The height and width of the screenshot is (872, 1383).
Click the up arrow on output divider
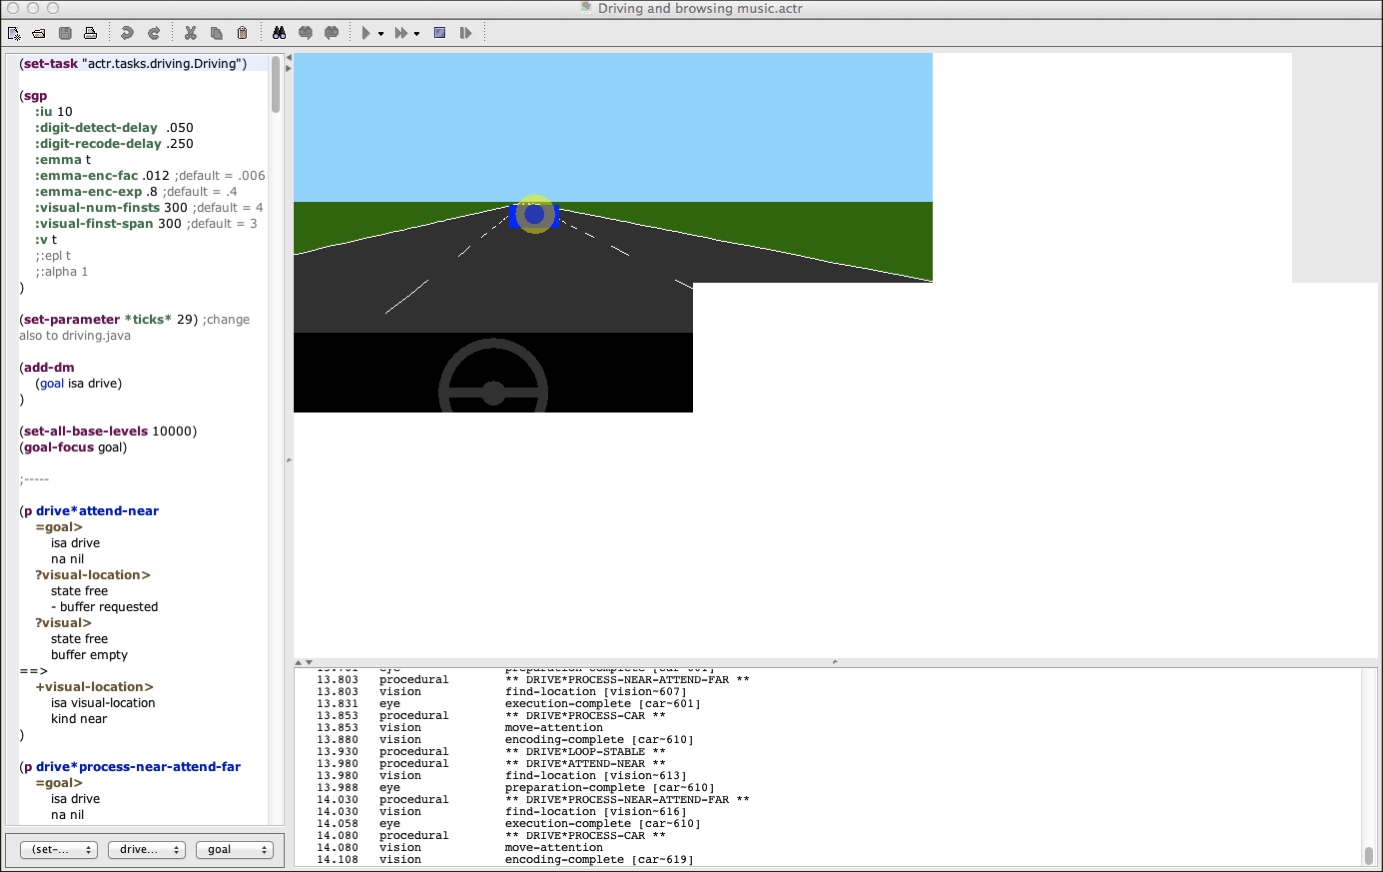298,662
